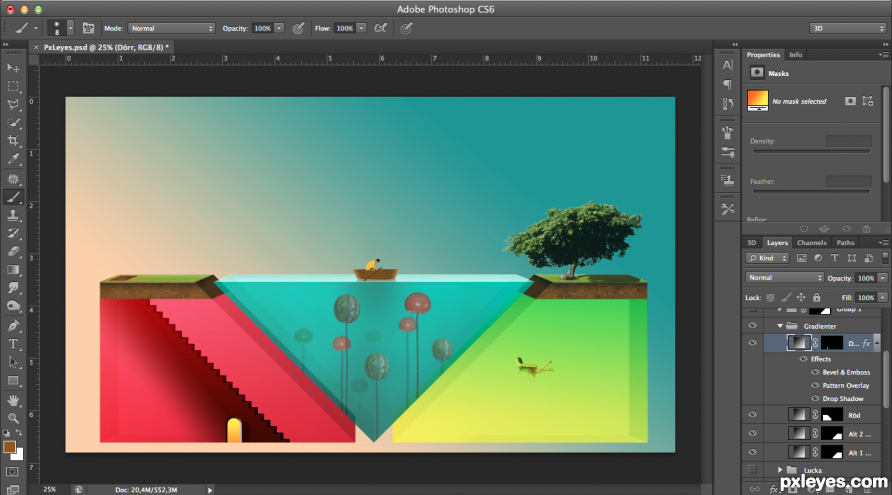
Task: Open the layer Fill slider dropdown
Action: click(x=883, y=297)
